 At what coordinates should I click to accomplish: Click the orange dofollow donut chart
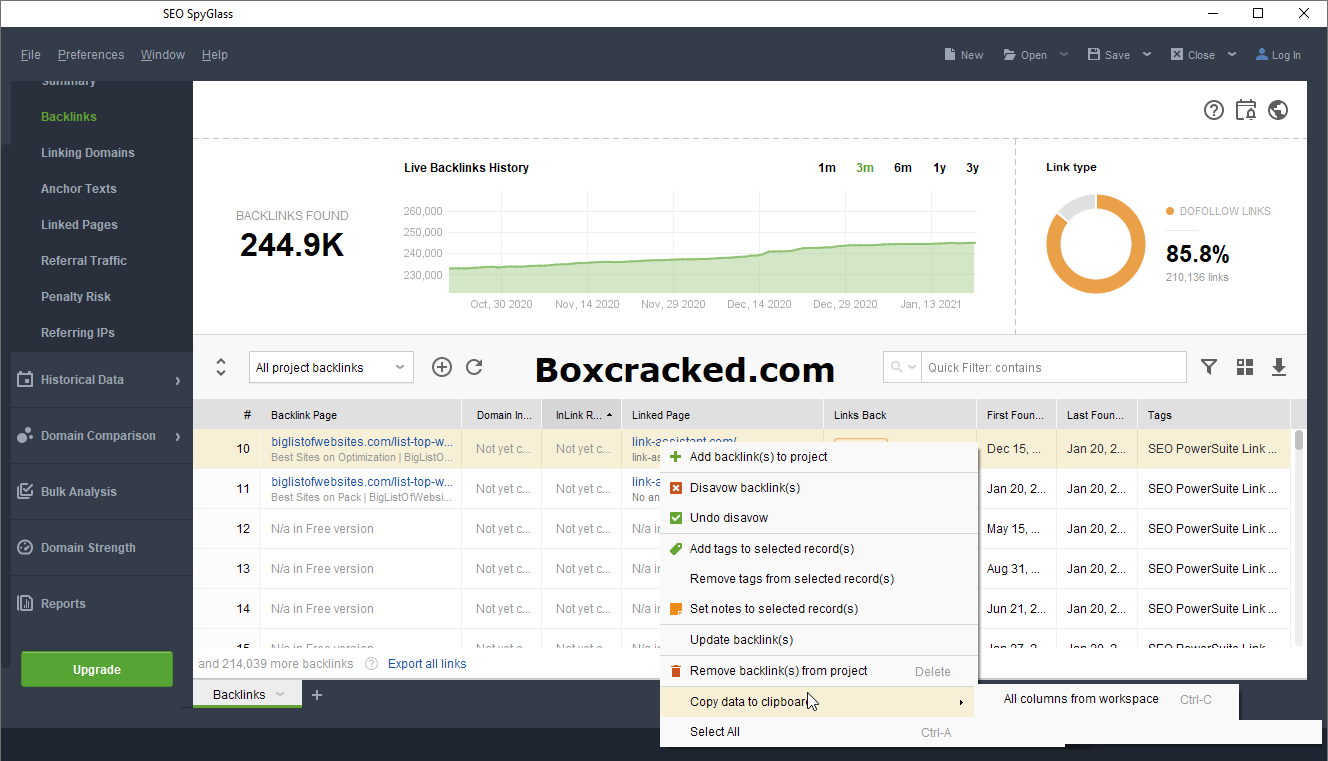point(1095,245)
